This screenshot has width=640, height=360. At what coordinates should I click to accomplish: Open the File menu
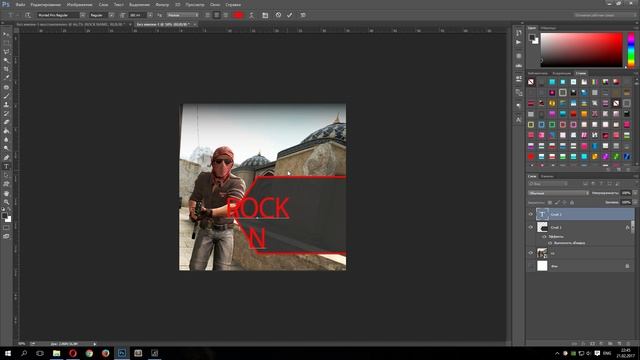pos(20,4)
